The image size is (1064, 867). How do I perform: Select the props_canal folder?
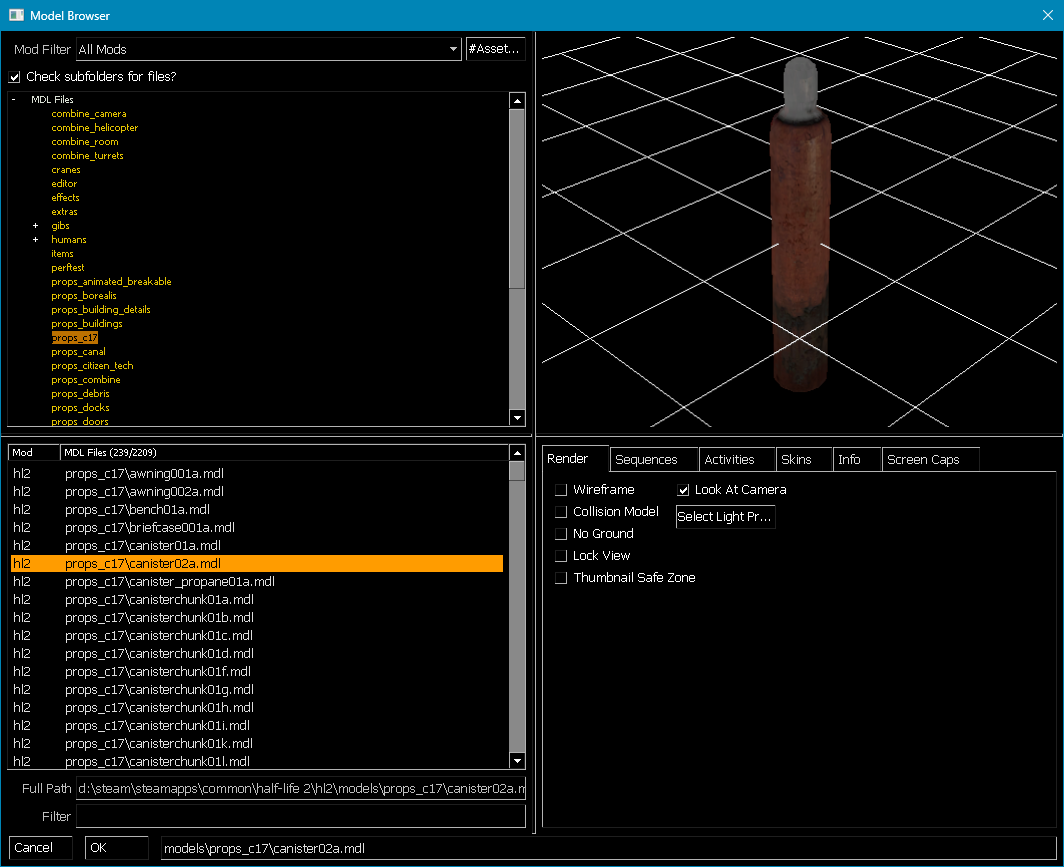click(x=77, y=352)
